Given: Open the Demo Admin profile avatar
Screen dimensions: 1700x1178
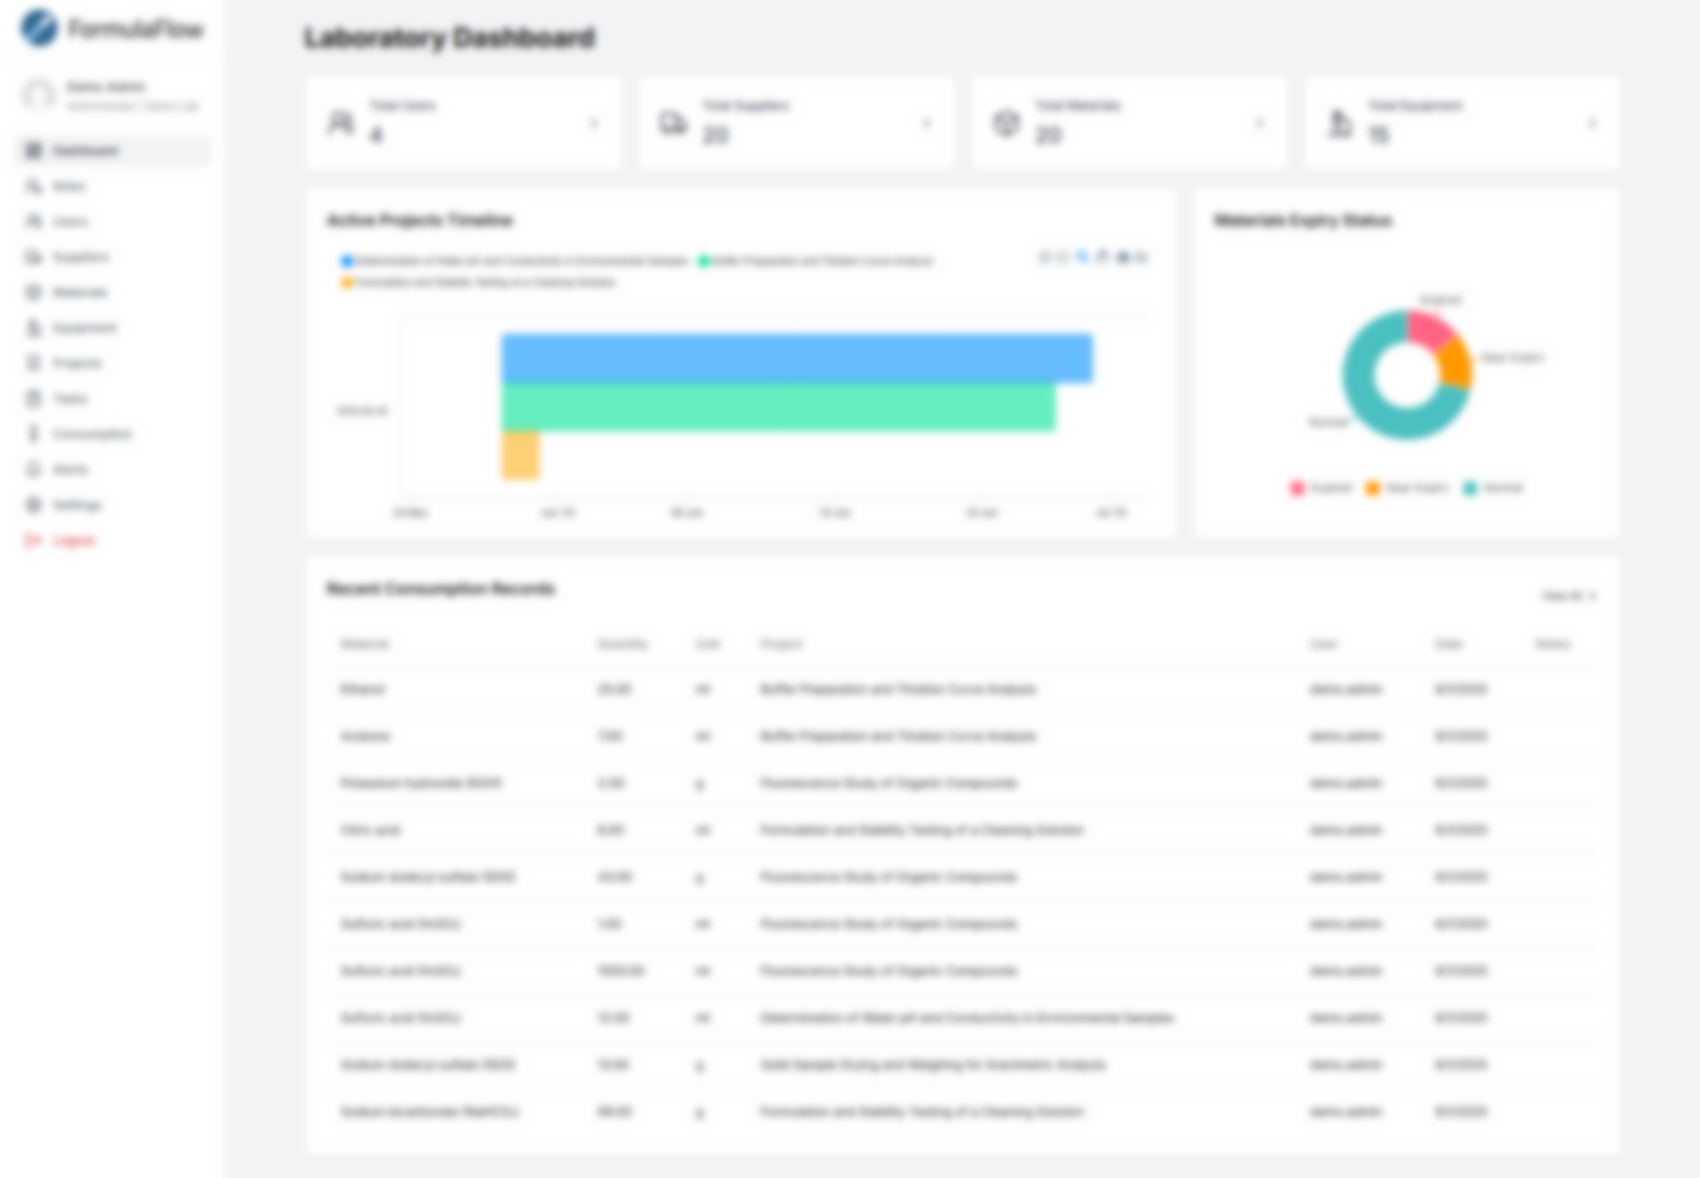Looking at the screenshot, I should (x=39, y=95).
